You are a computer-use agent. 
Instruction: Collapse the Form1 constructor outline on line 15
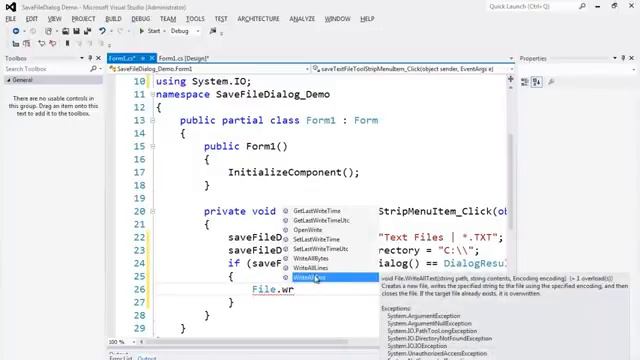pyautogui.click(x=153, y=146)
